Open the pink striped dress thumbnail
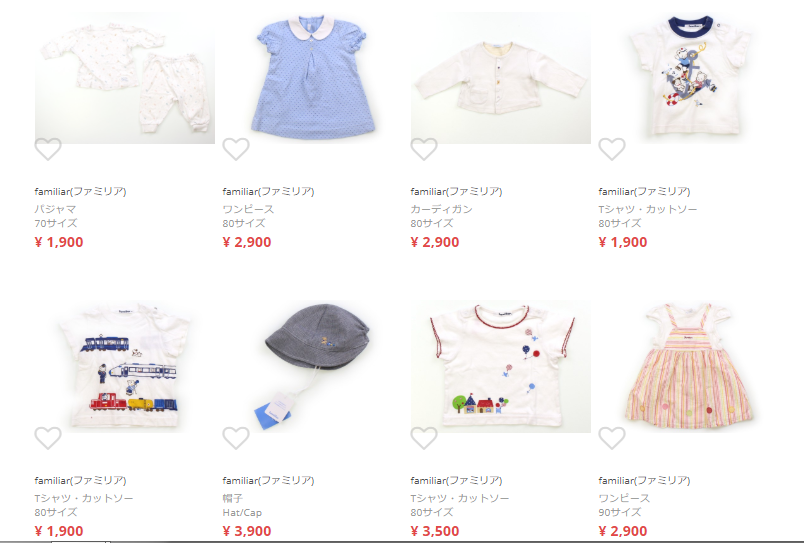The width and height of the screenshot is (804, 543). pyautogui.click(x=689, y=367)
